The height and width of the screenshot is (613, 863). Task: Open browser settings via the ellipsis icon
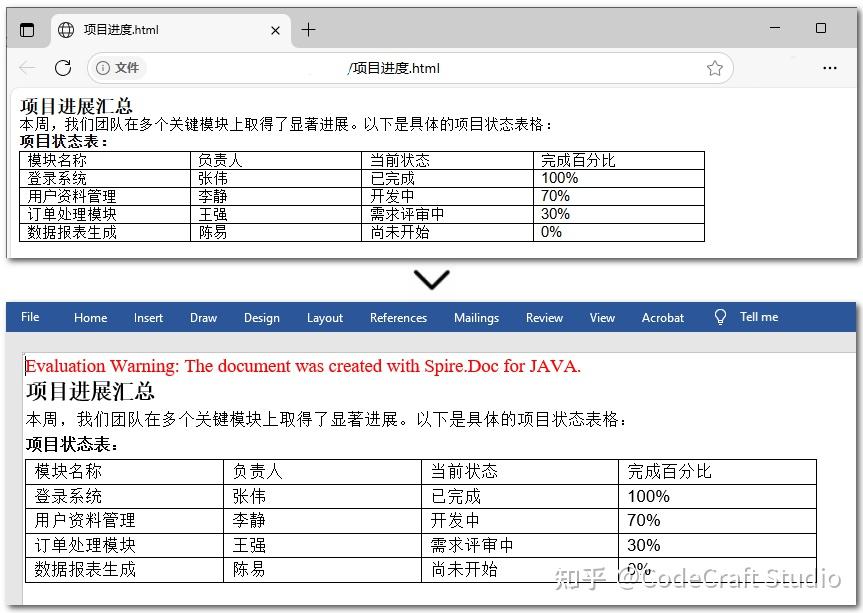[830, 68]
